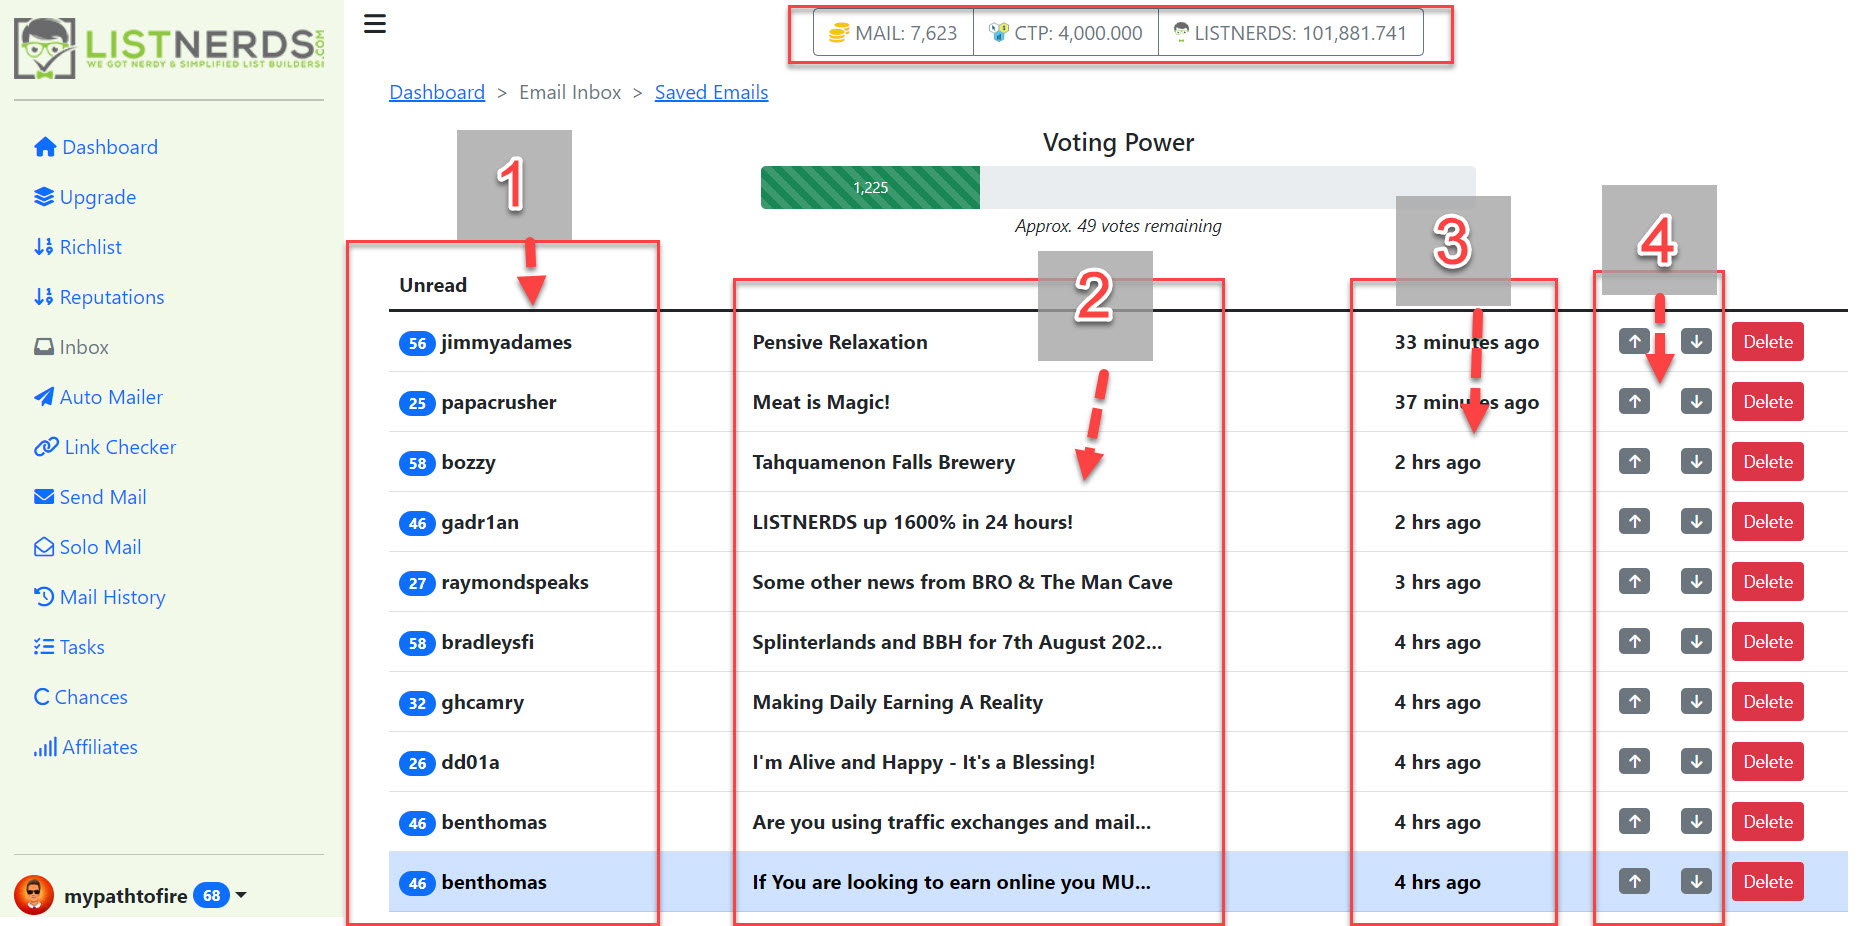Upvote the jimmyadames Pensive Relaxation email
The image size is (1873, 926).
pos(1634,342)
